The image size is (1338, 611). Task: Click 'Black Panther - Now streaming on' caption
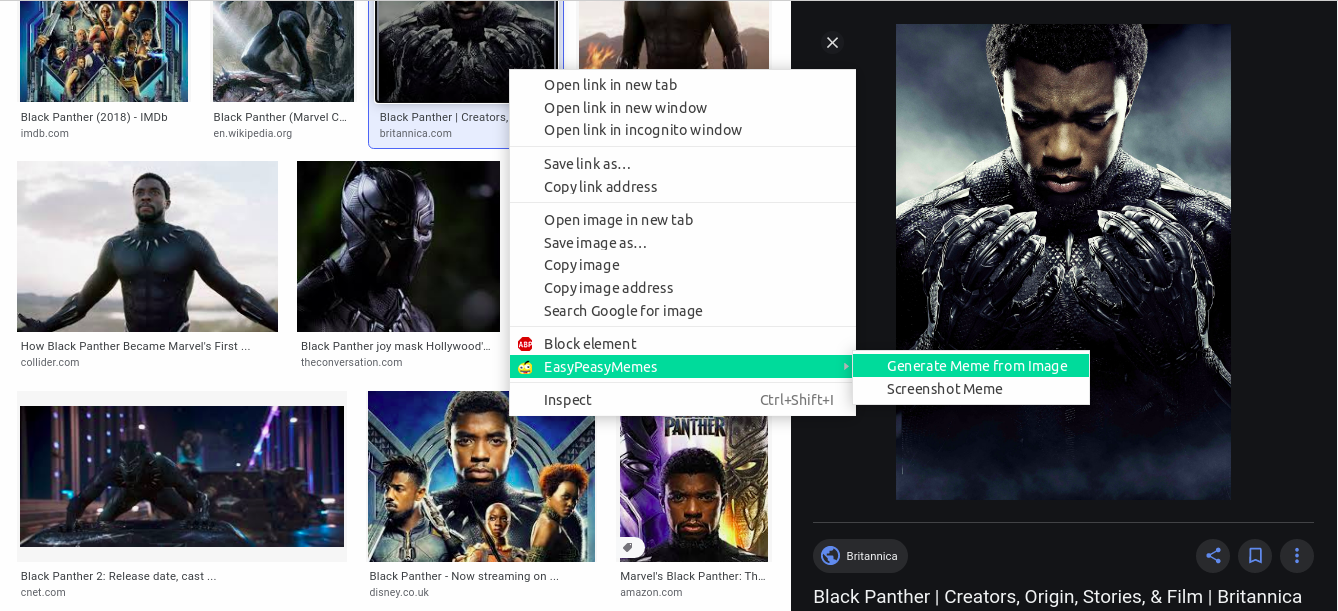coord(464,576)
